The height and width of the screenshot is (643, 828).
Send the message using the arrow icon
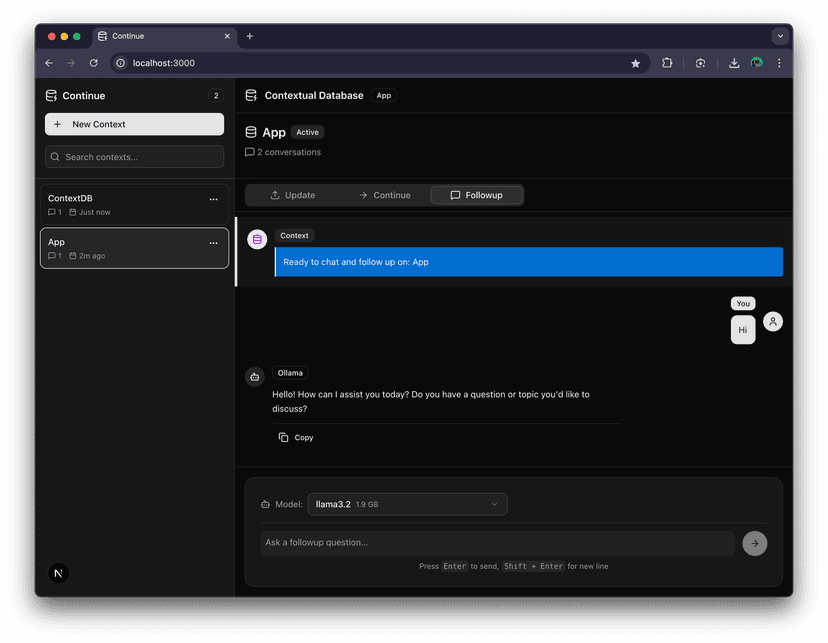pos(755,543)
